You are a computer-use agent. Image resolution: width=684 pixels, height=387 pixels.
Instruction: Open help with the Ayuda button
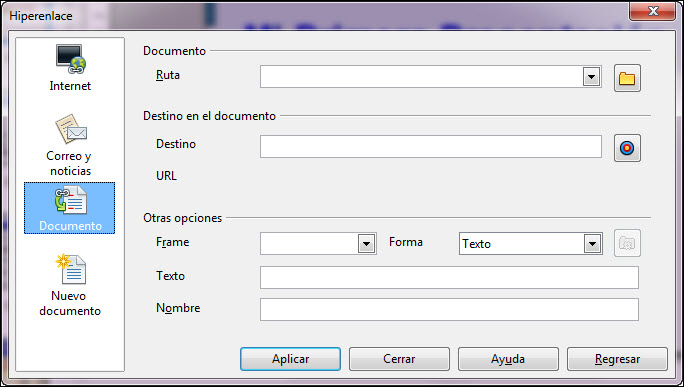[x=508, y=359]
